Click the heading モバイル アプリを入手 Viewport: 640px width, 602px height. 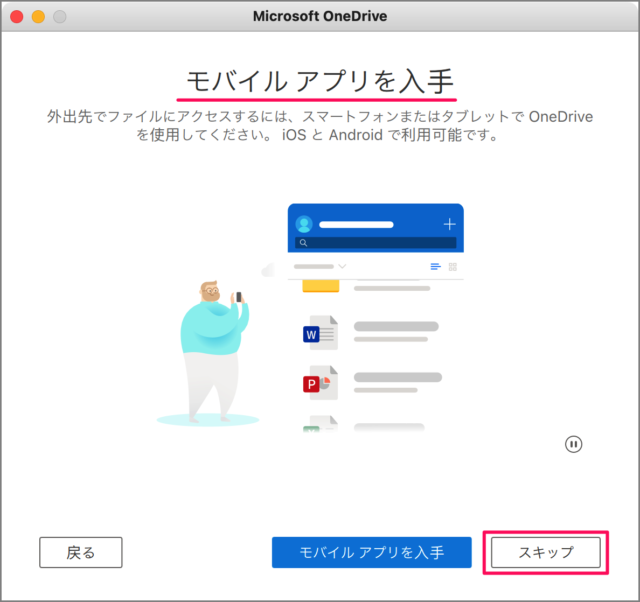coord(320,81)
